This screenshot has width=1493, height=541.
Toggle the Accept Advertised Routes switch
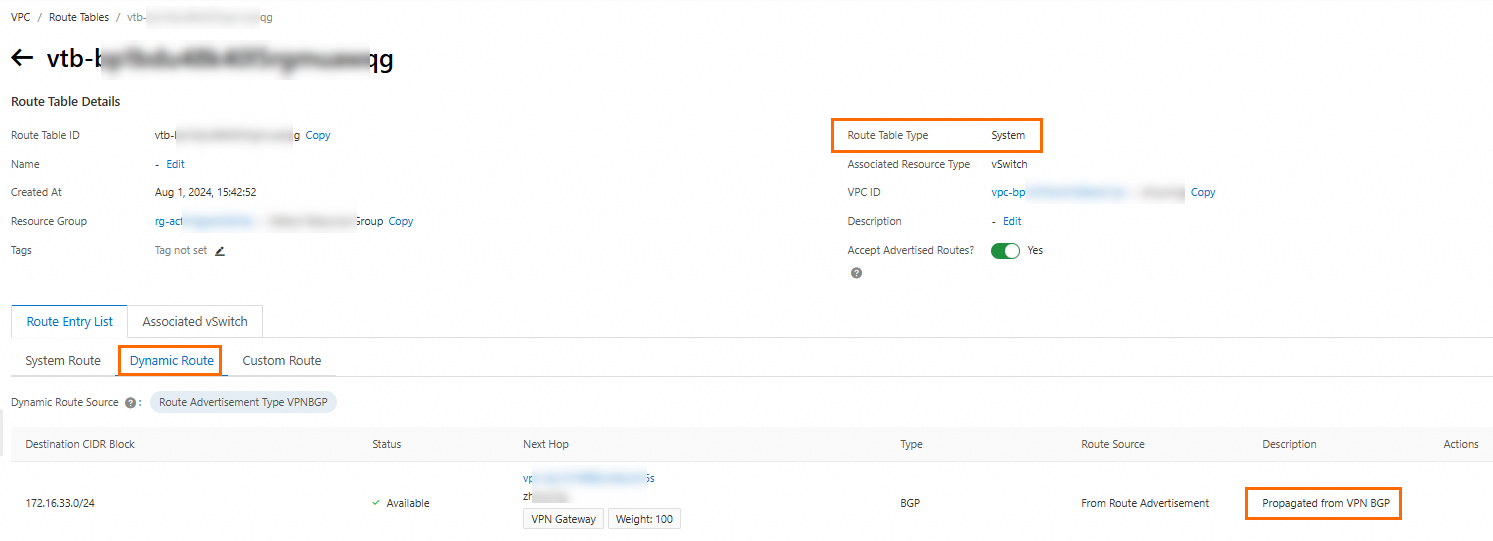pyautogui.click(x=1005, y=251)
